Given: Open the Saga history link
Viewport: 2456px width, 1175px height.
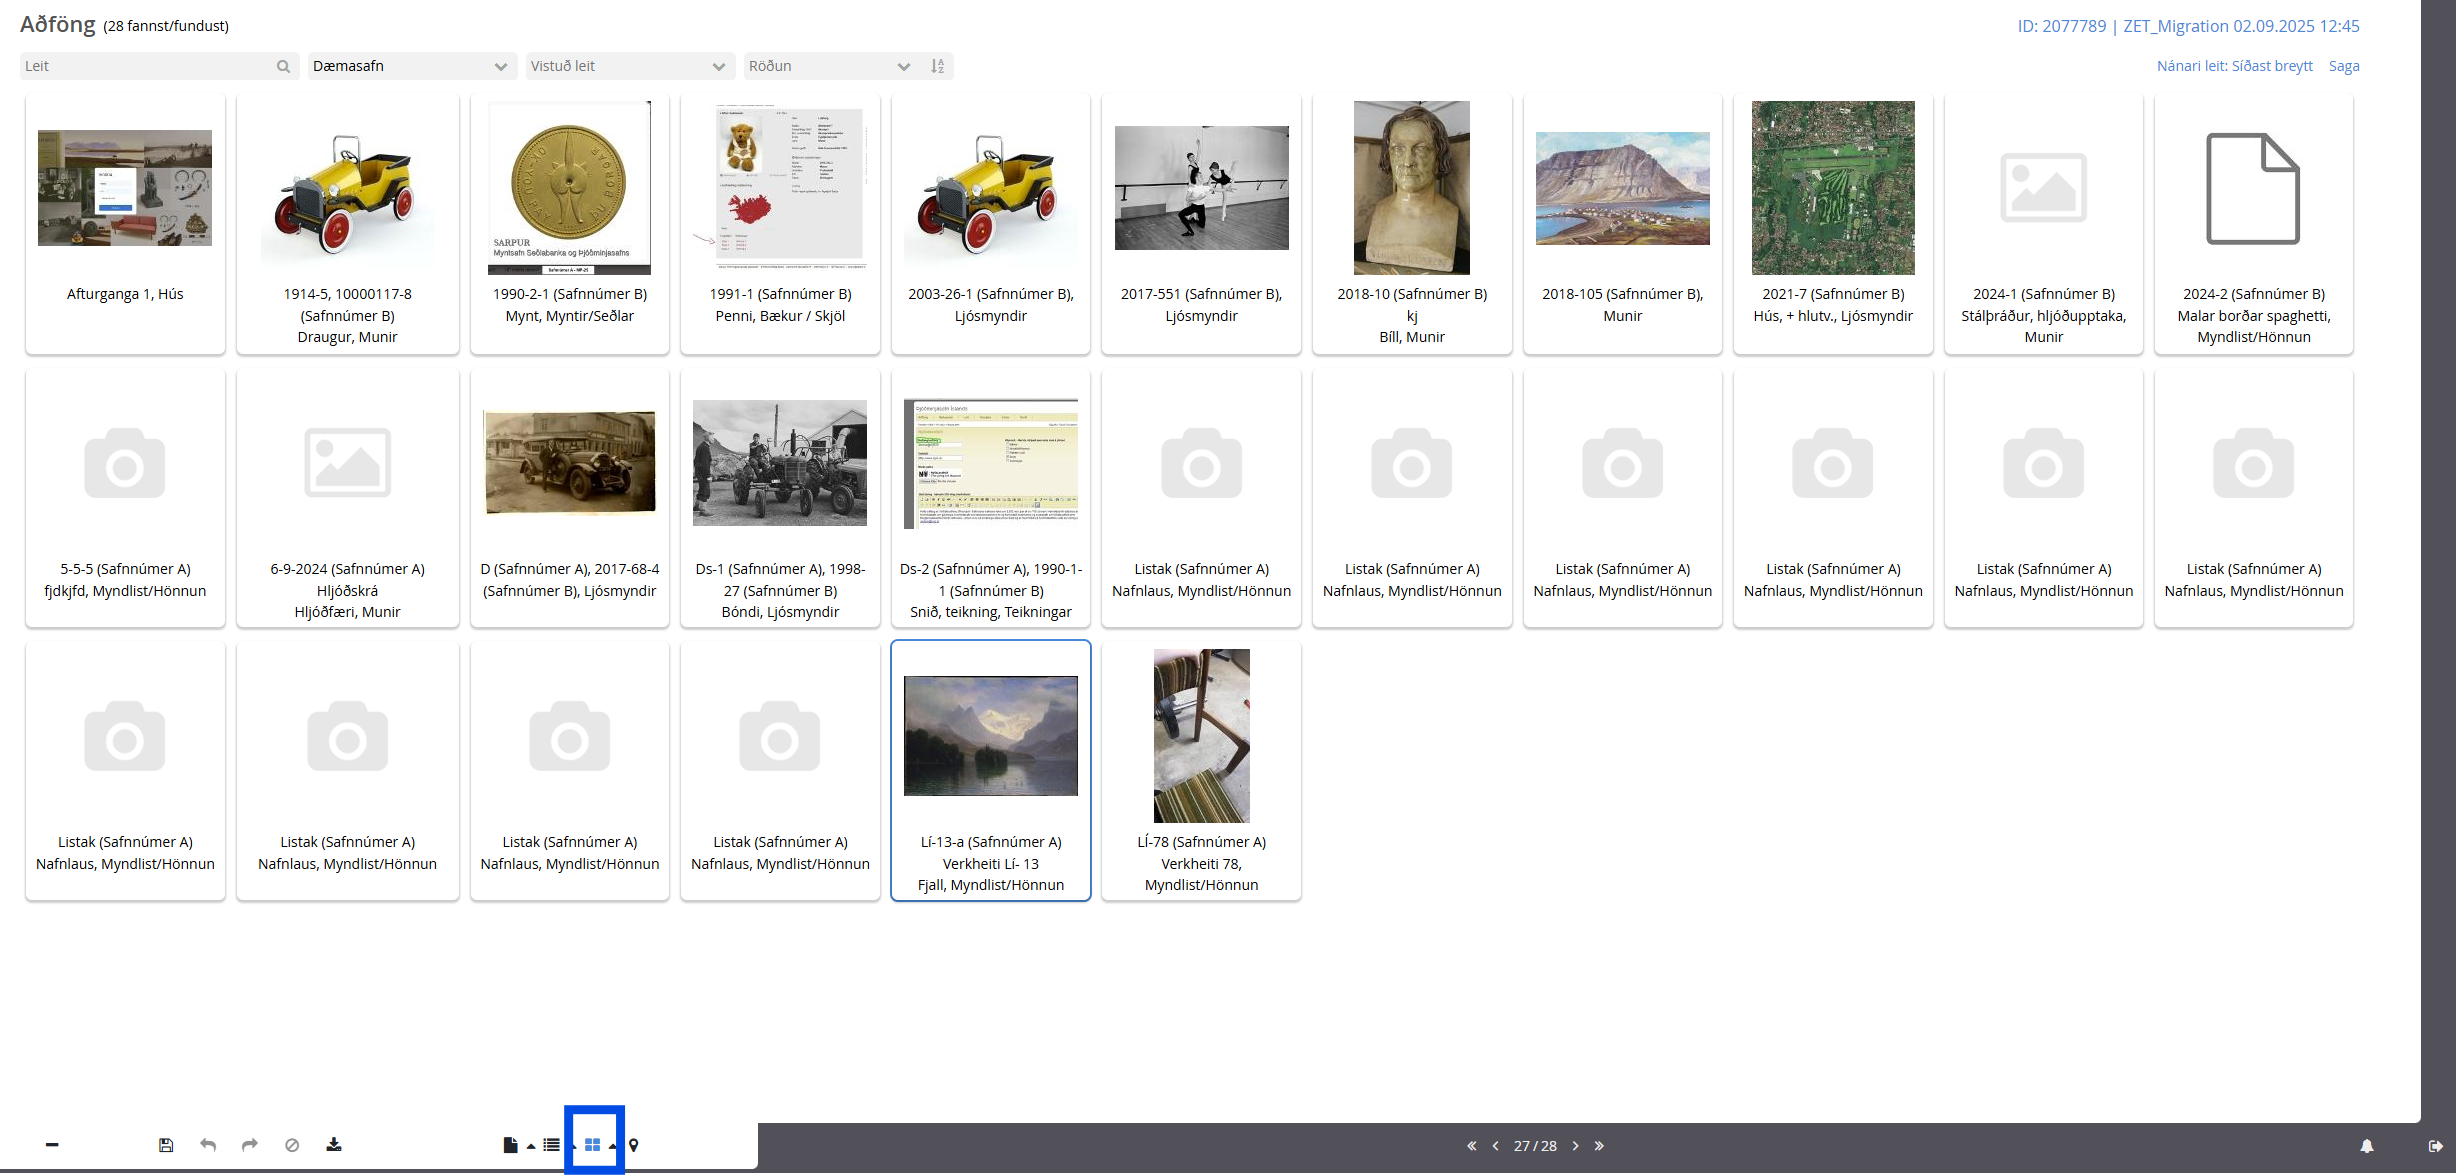Looking at the screenshot, I should (2344, 66).
